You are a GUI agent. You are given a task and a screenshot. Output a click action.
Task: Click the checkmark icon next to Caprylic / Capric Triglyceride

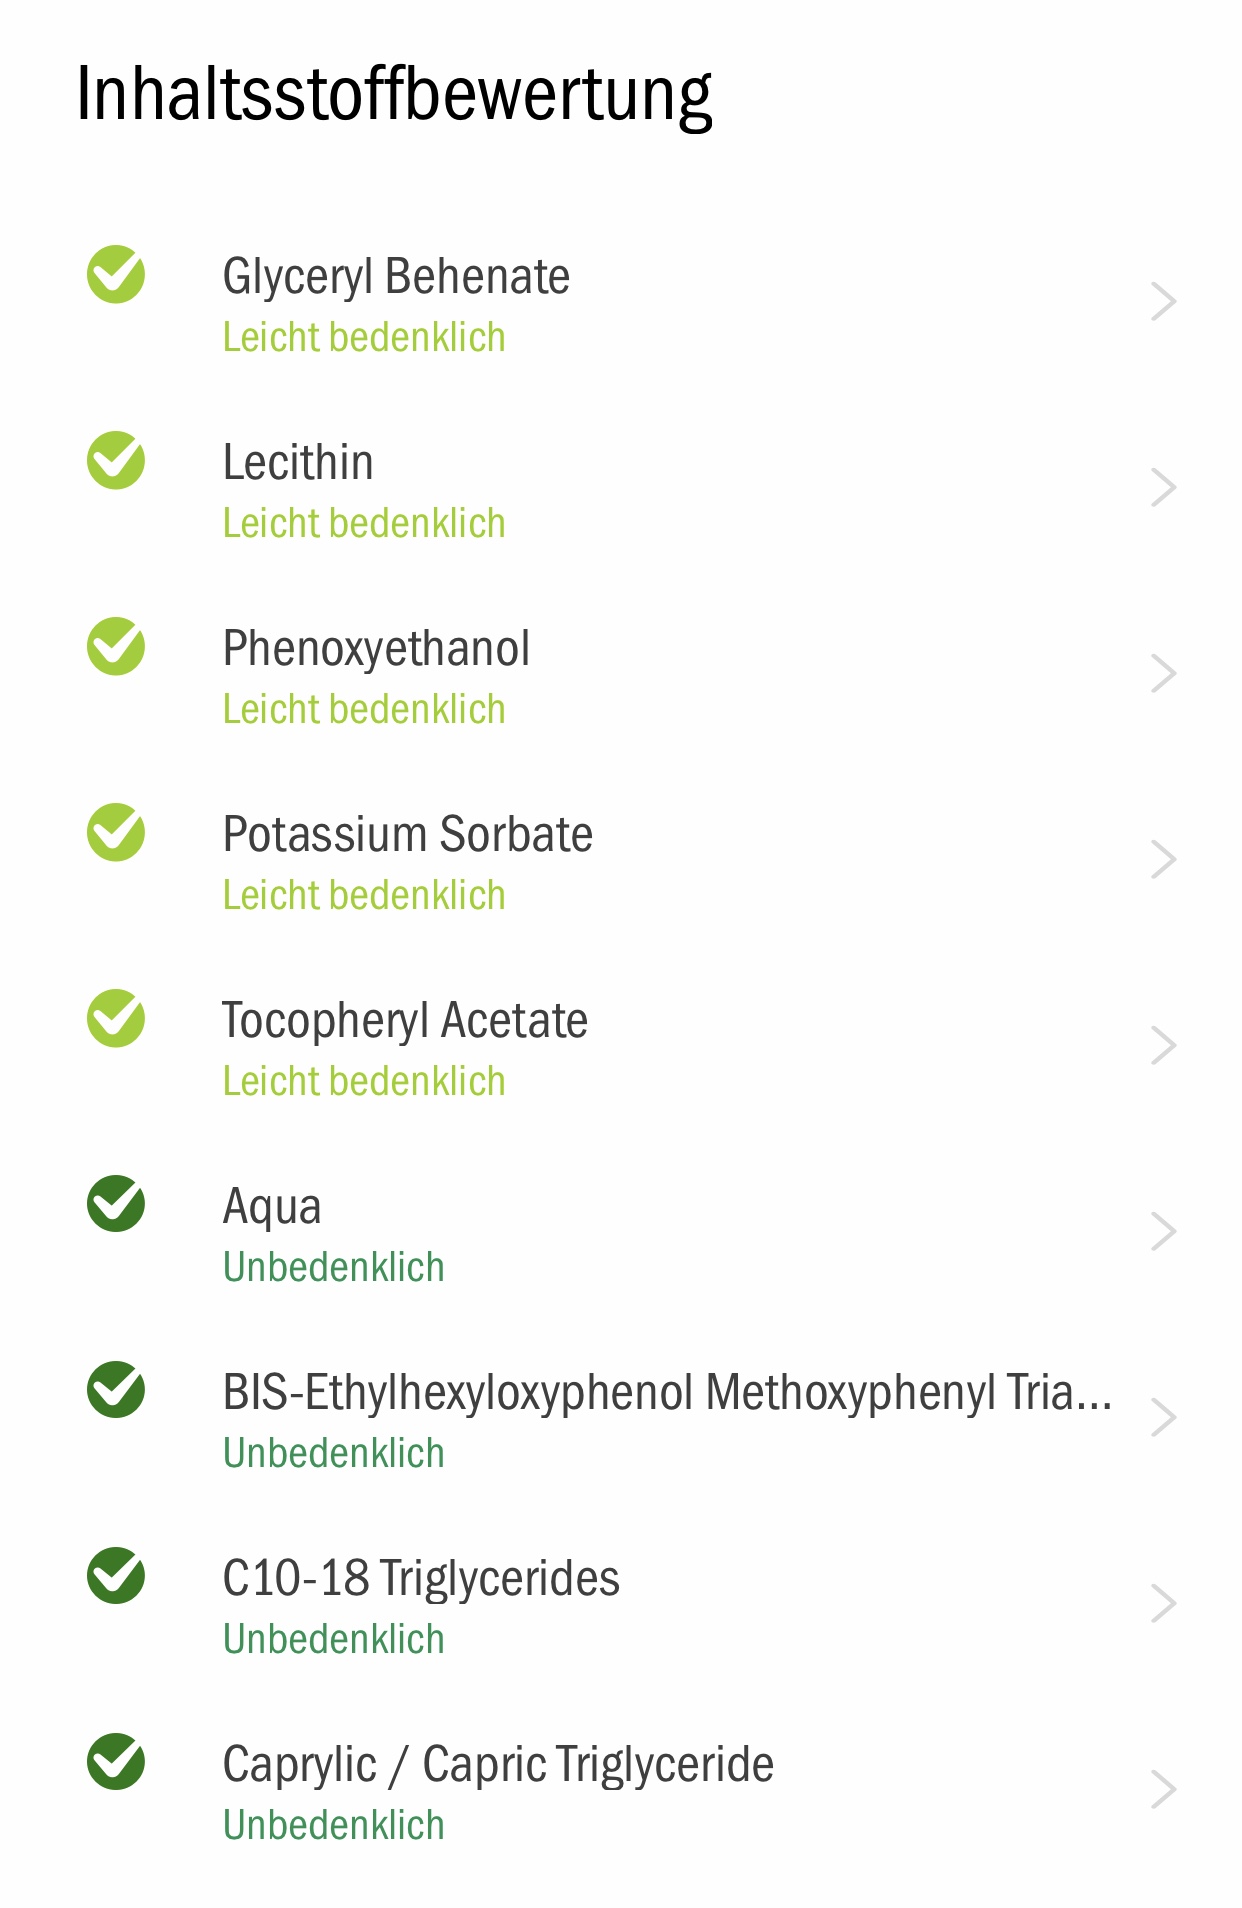[116, 1761]
